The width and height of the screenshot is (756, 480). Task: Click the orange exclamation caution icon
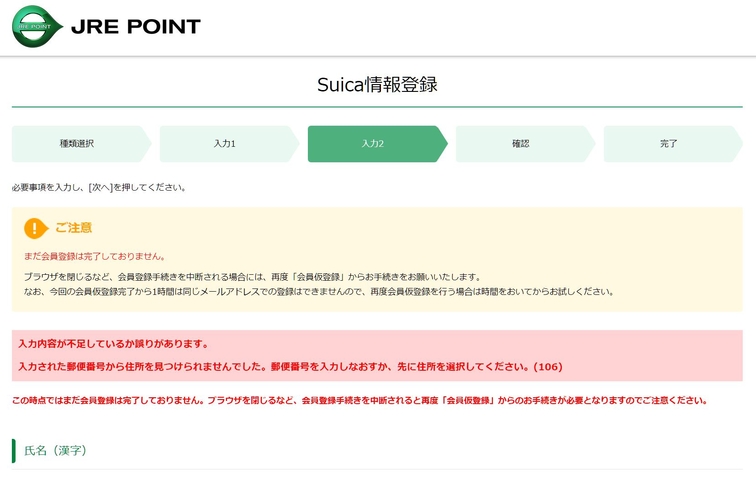click(36, 228)
